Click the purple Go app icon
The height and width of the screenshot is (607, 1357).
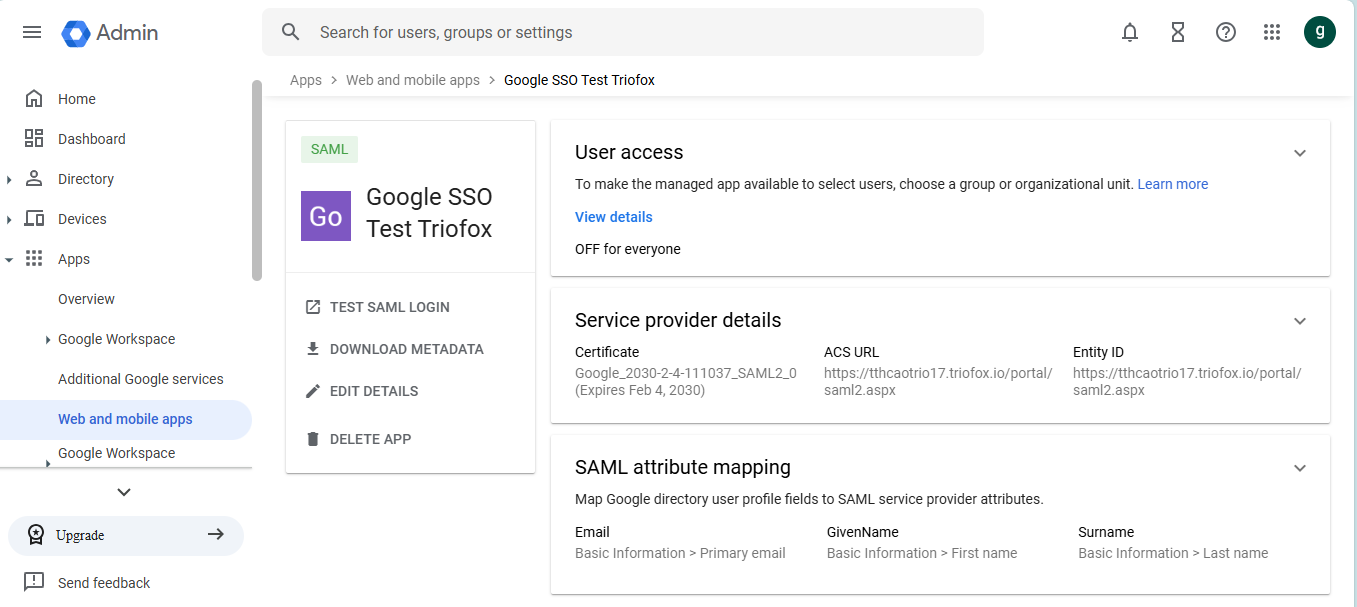coord(326,216)
